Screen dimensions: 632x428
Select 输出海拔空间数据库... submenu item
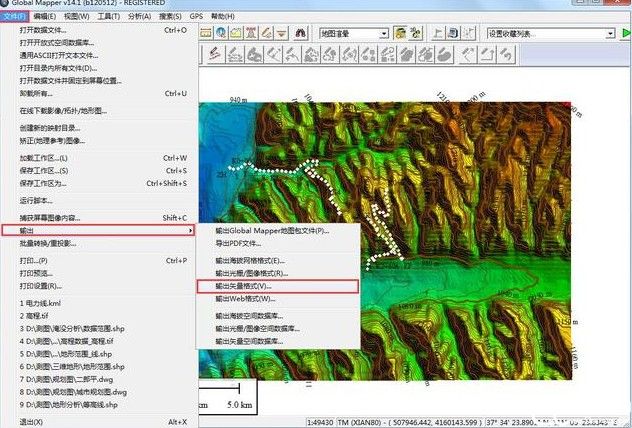coord(278,316)
